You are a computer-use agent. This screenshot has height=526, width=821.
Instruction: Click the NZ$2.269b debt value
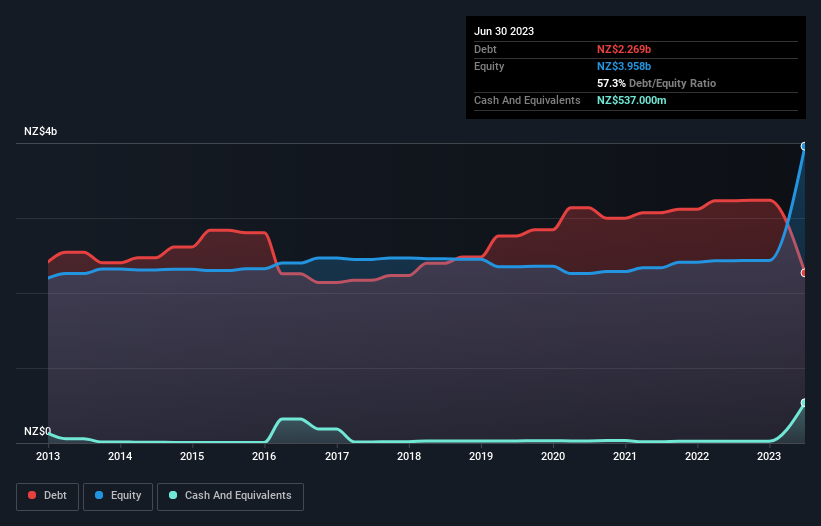point(624,49)
